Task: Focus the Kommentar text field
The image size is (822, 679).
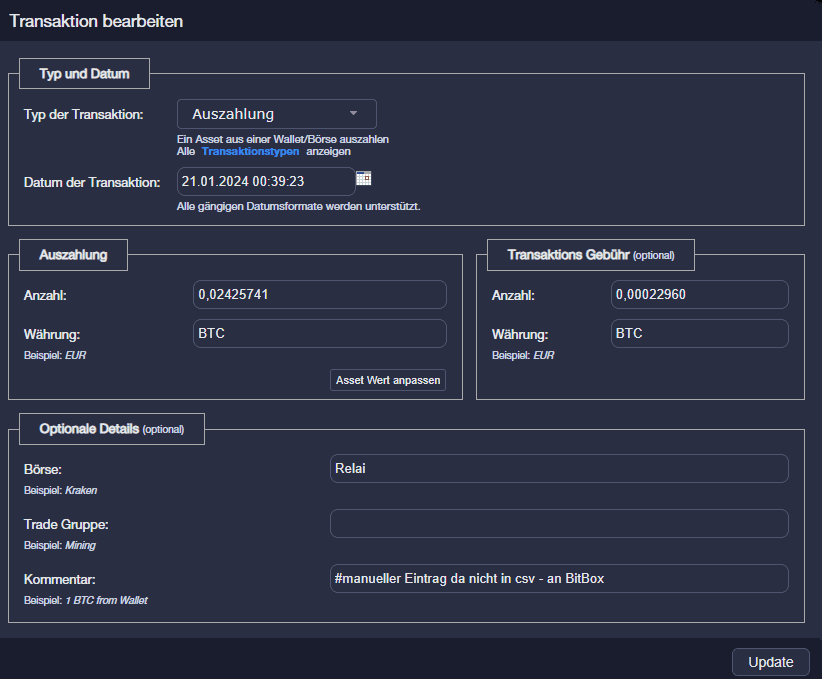Action: [558, 579]
